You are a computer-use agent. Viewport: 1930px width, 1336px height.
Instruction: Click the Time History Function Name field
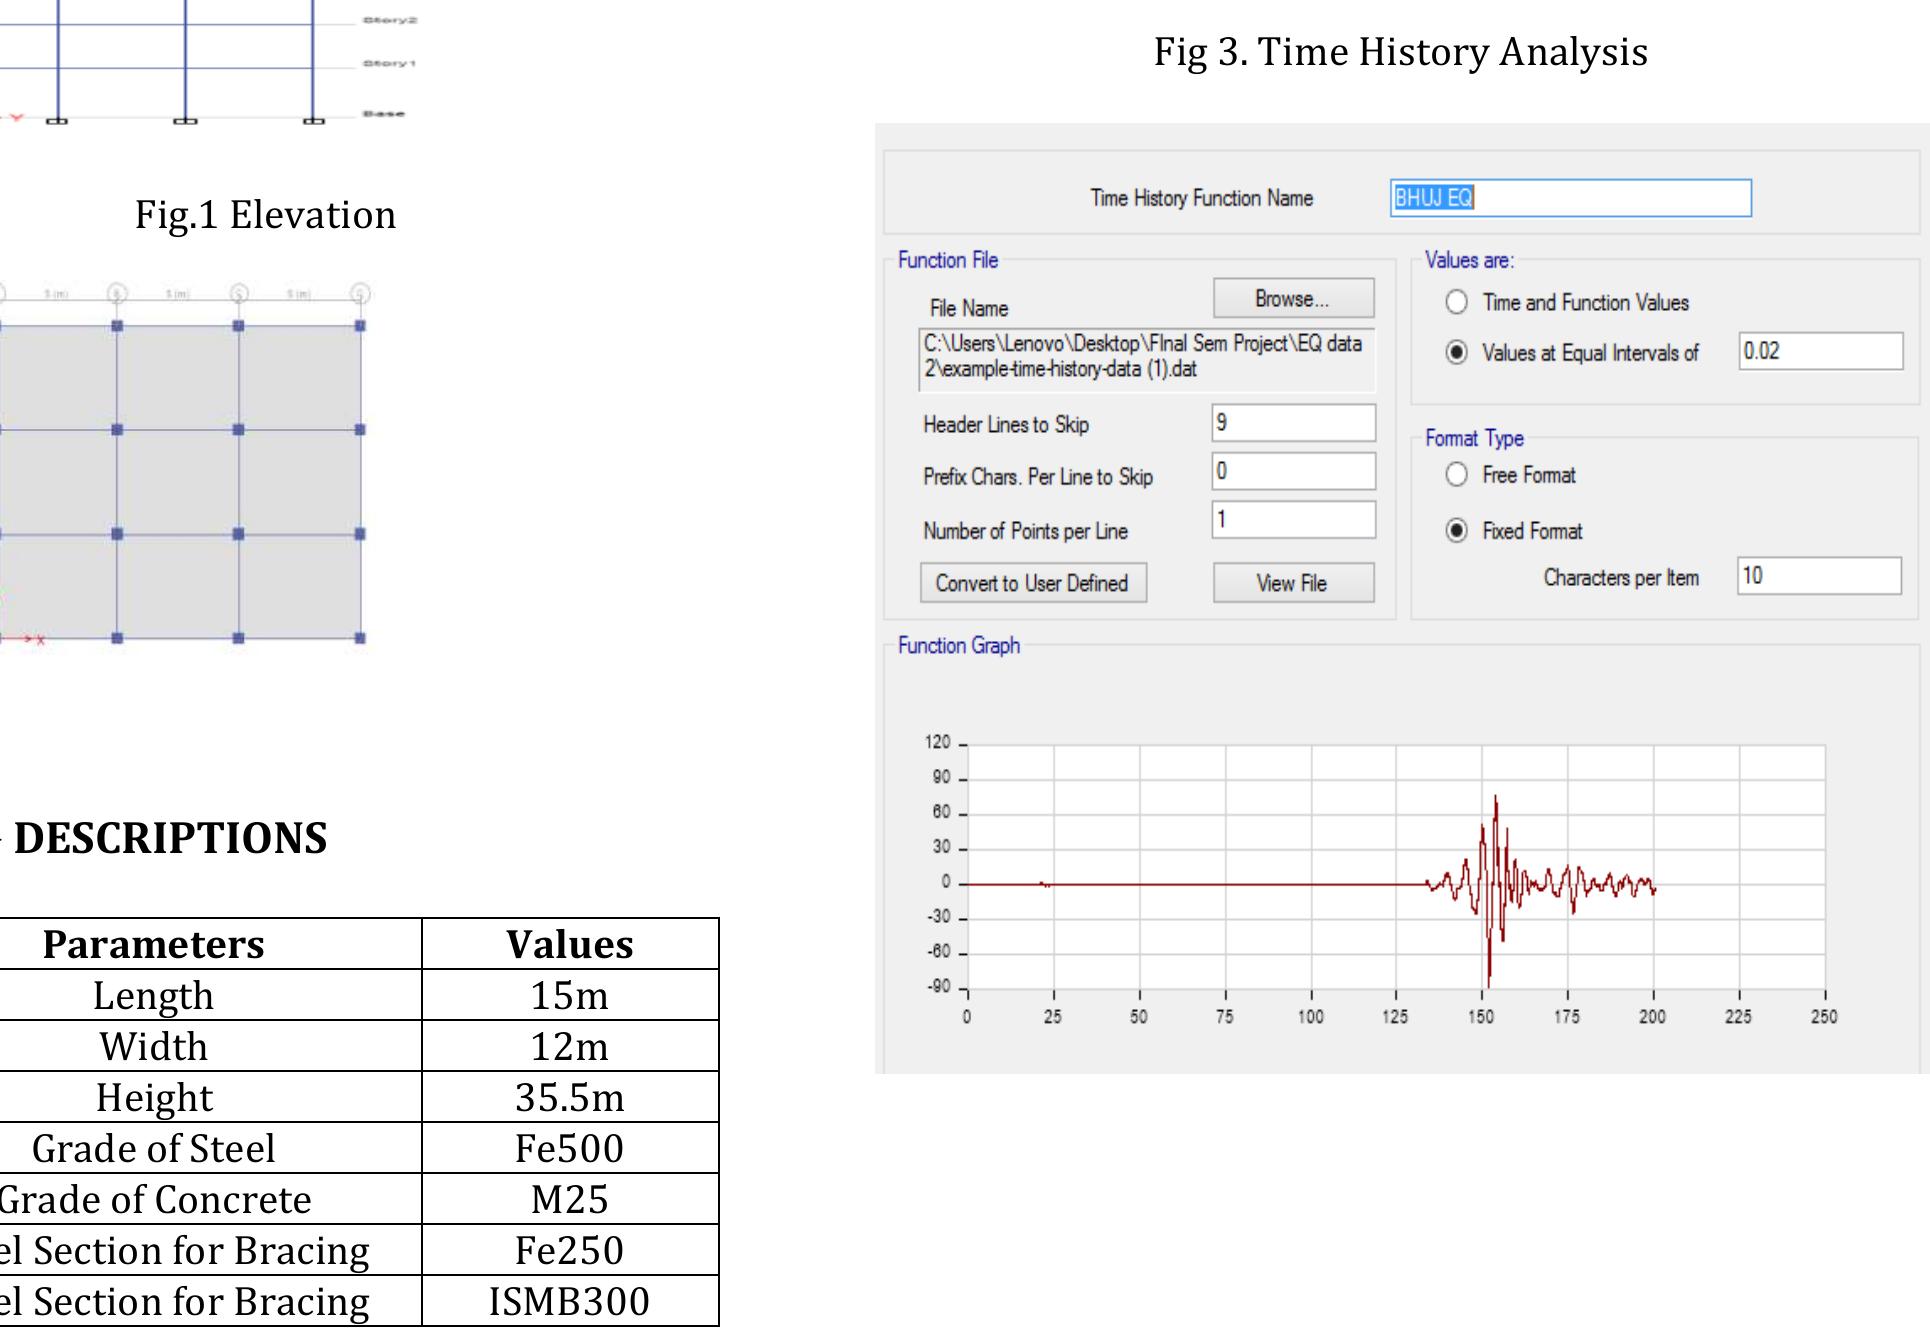coord(1570,198)
